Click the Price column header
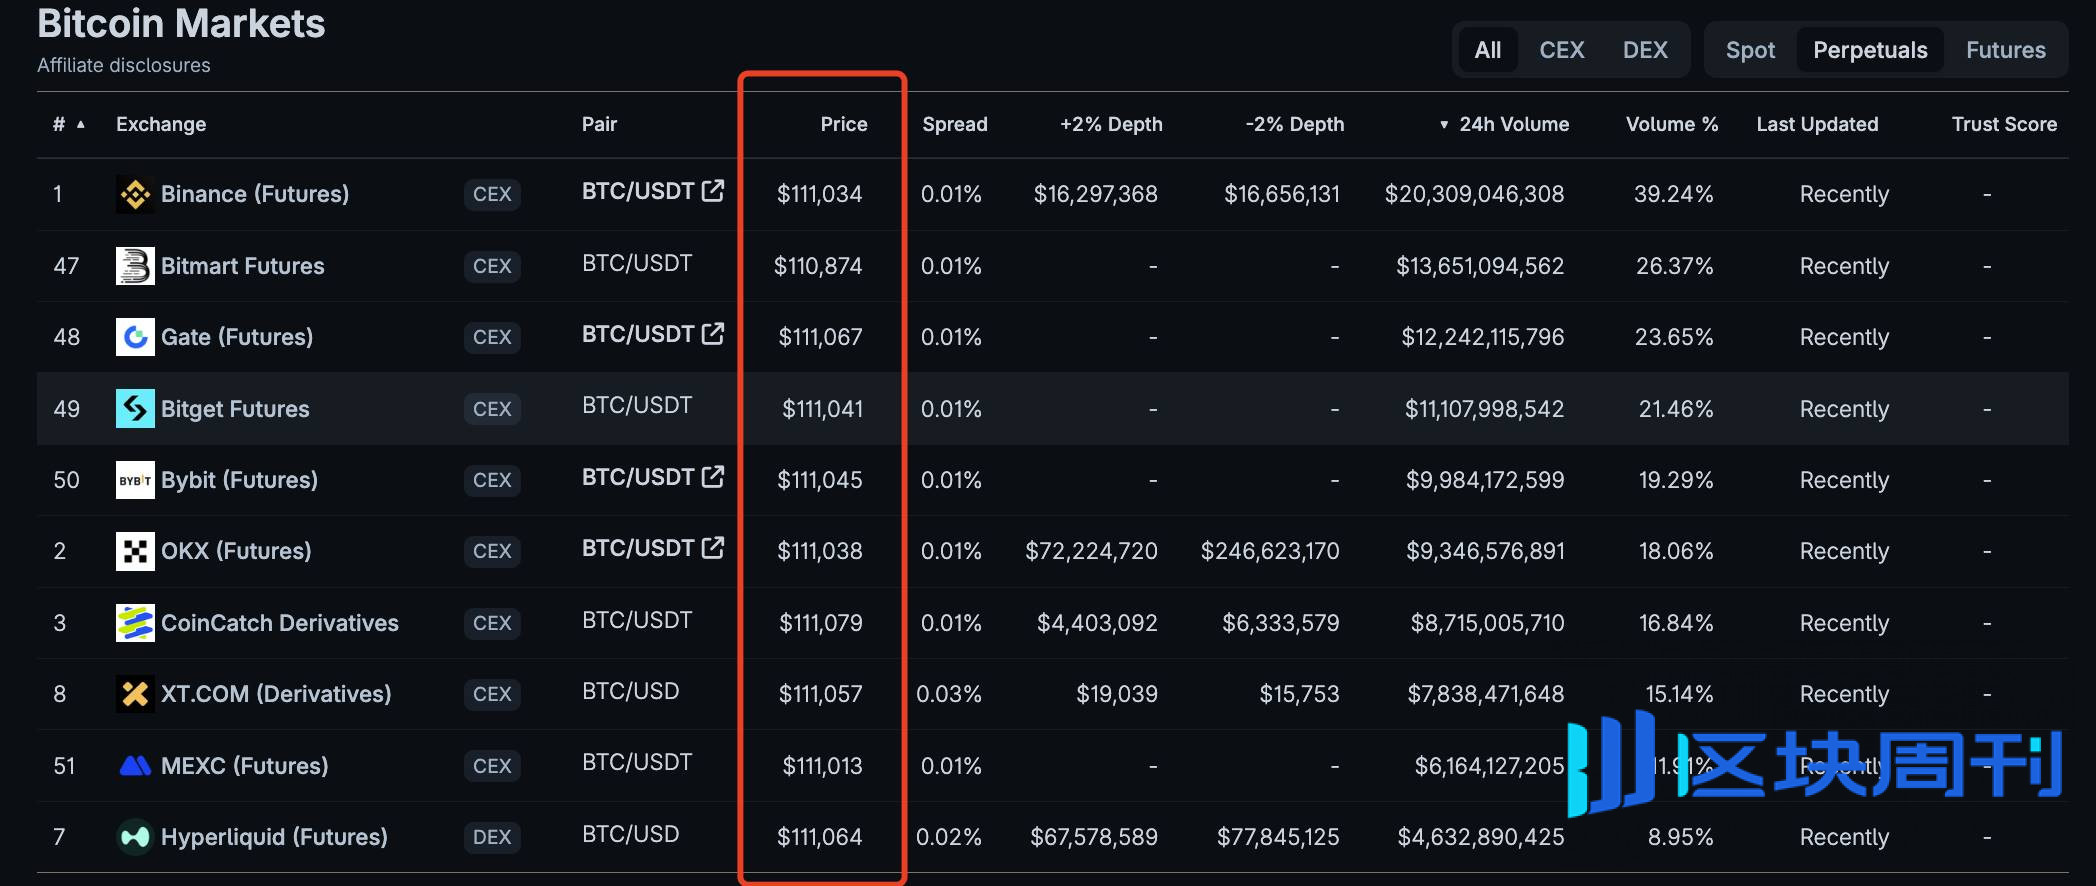 [x=843, y=124]
